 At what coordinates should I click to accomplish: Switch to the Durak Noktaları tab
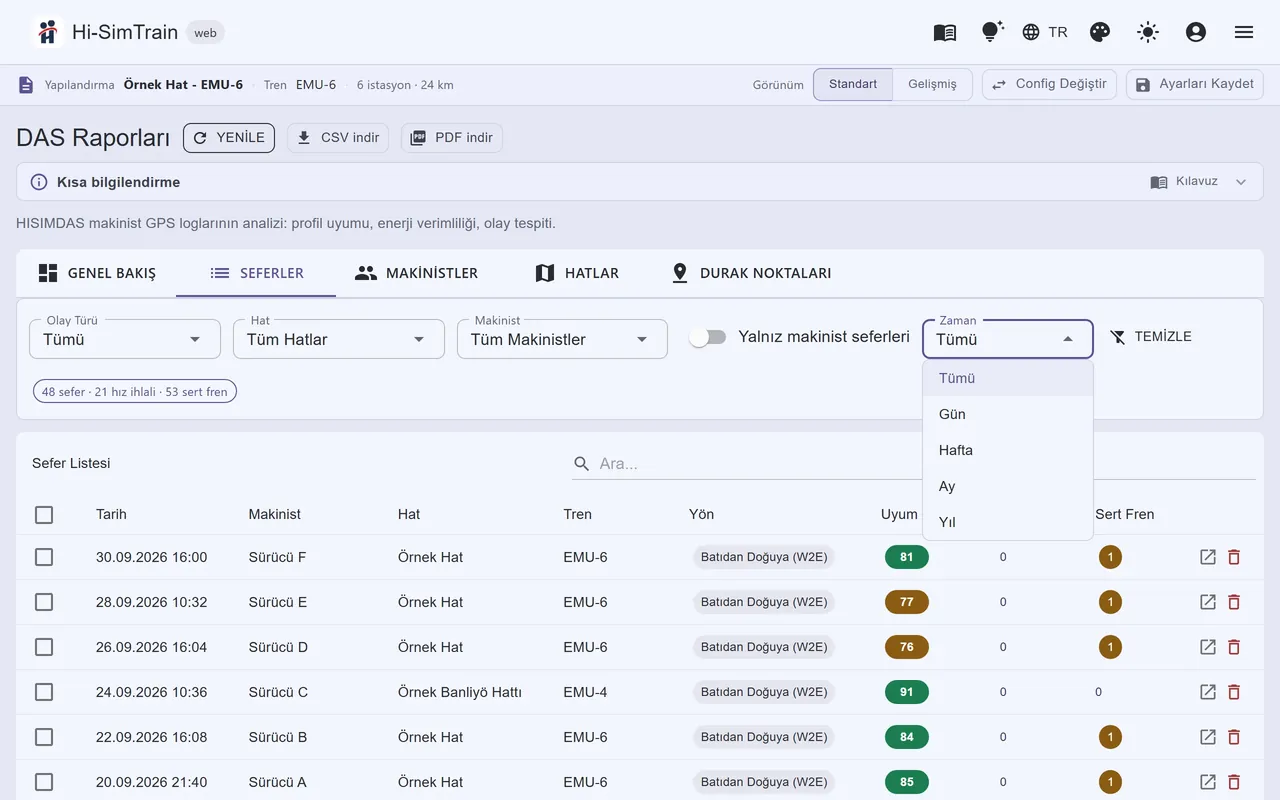tap(751, 273)
